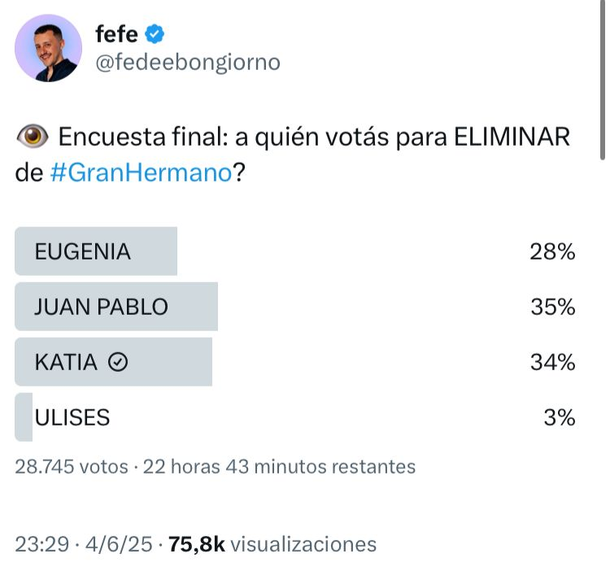This screenshot has width=610, height=567.
Task: Click the blue verified badge beside fefe
Action: (x=155, y=33)
